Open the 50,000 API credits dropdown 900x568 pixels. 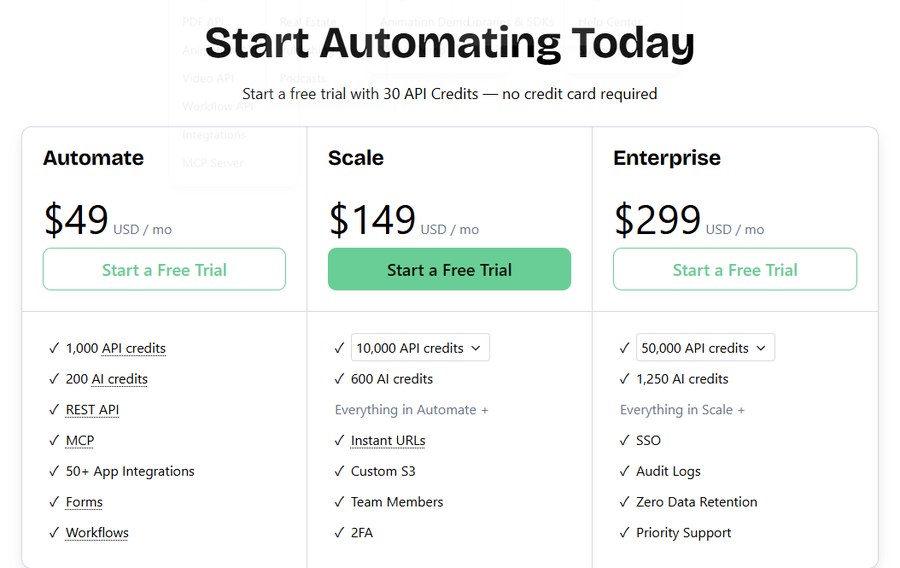click(705, 348)
